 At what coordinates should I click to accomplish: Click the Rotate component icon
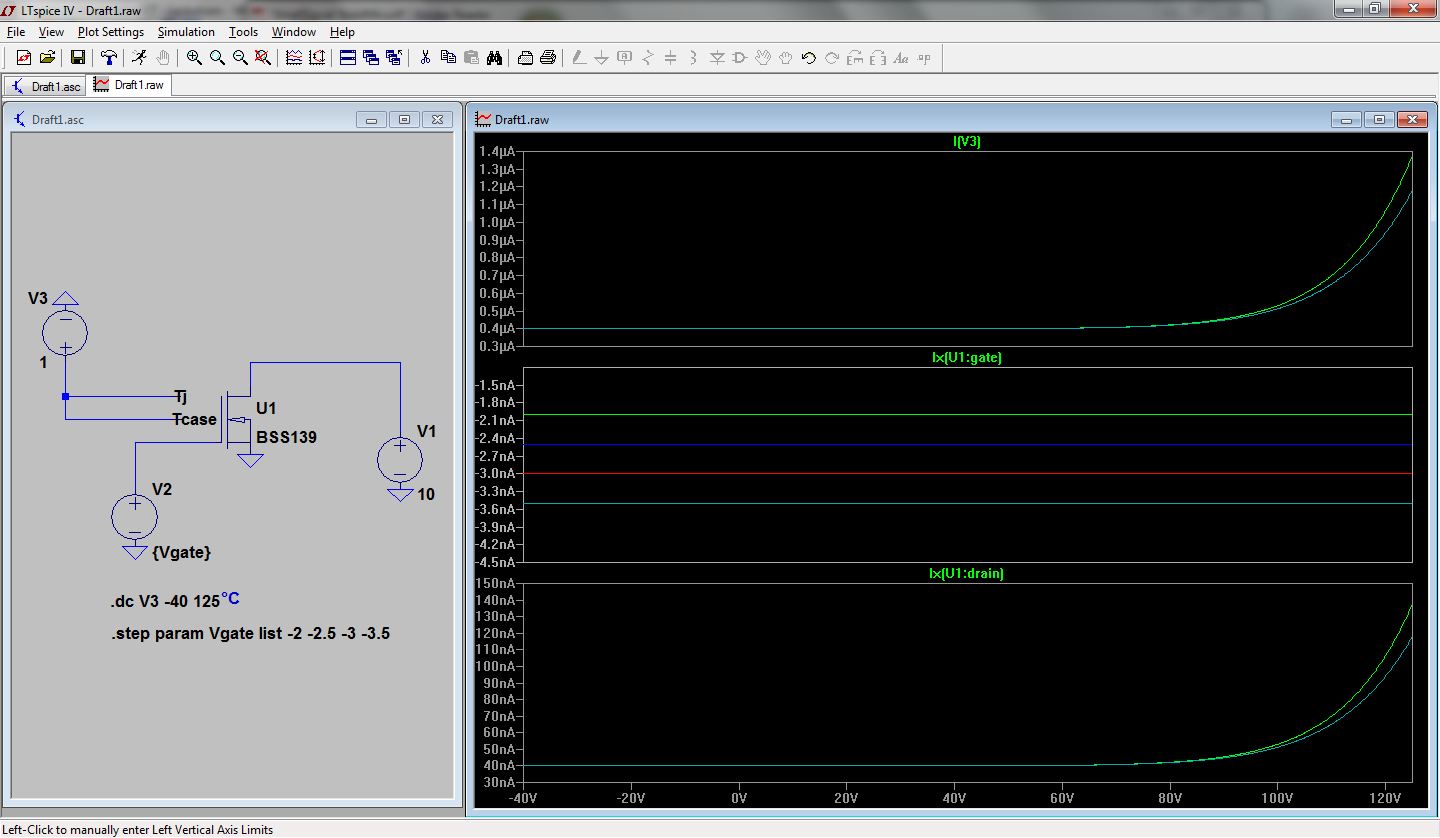[x=855, y=58]
